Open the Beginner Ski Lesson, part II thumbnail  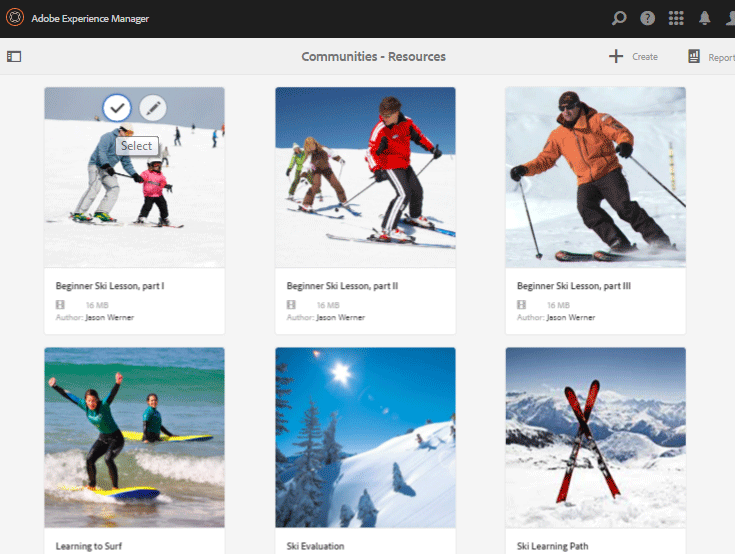(x=365, y=177)
